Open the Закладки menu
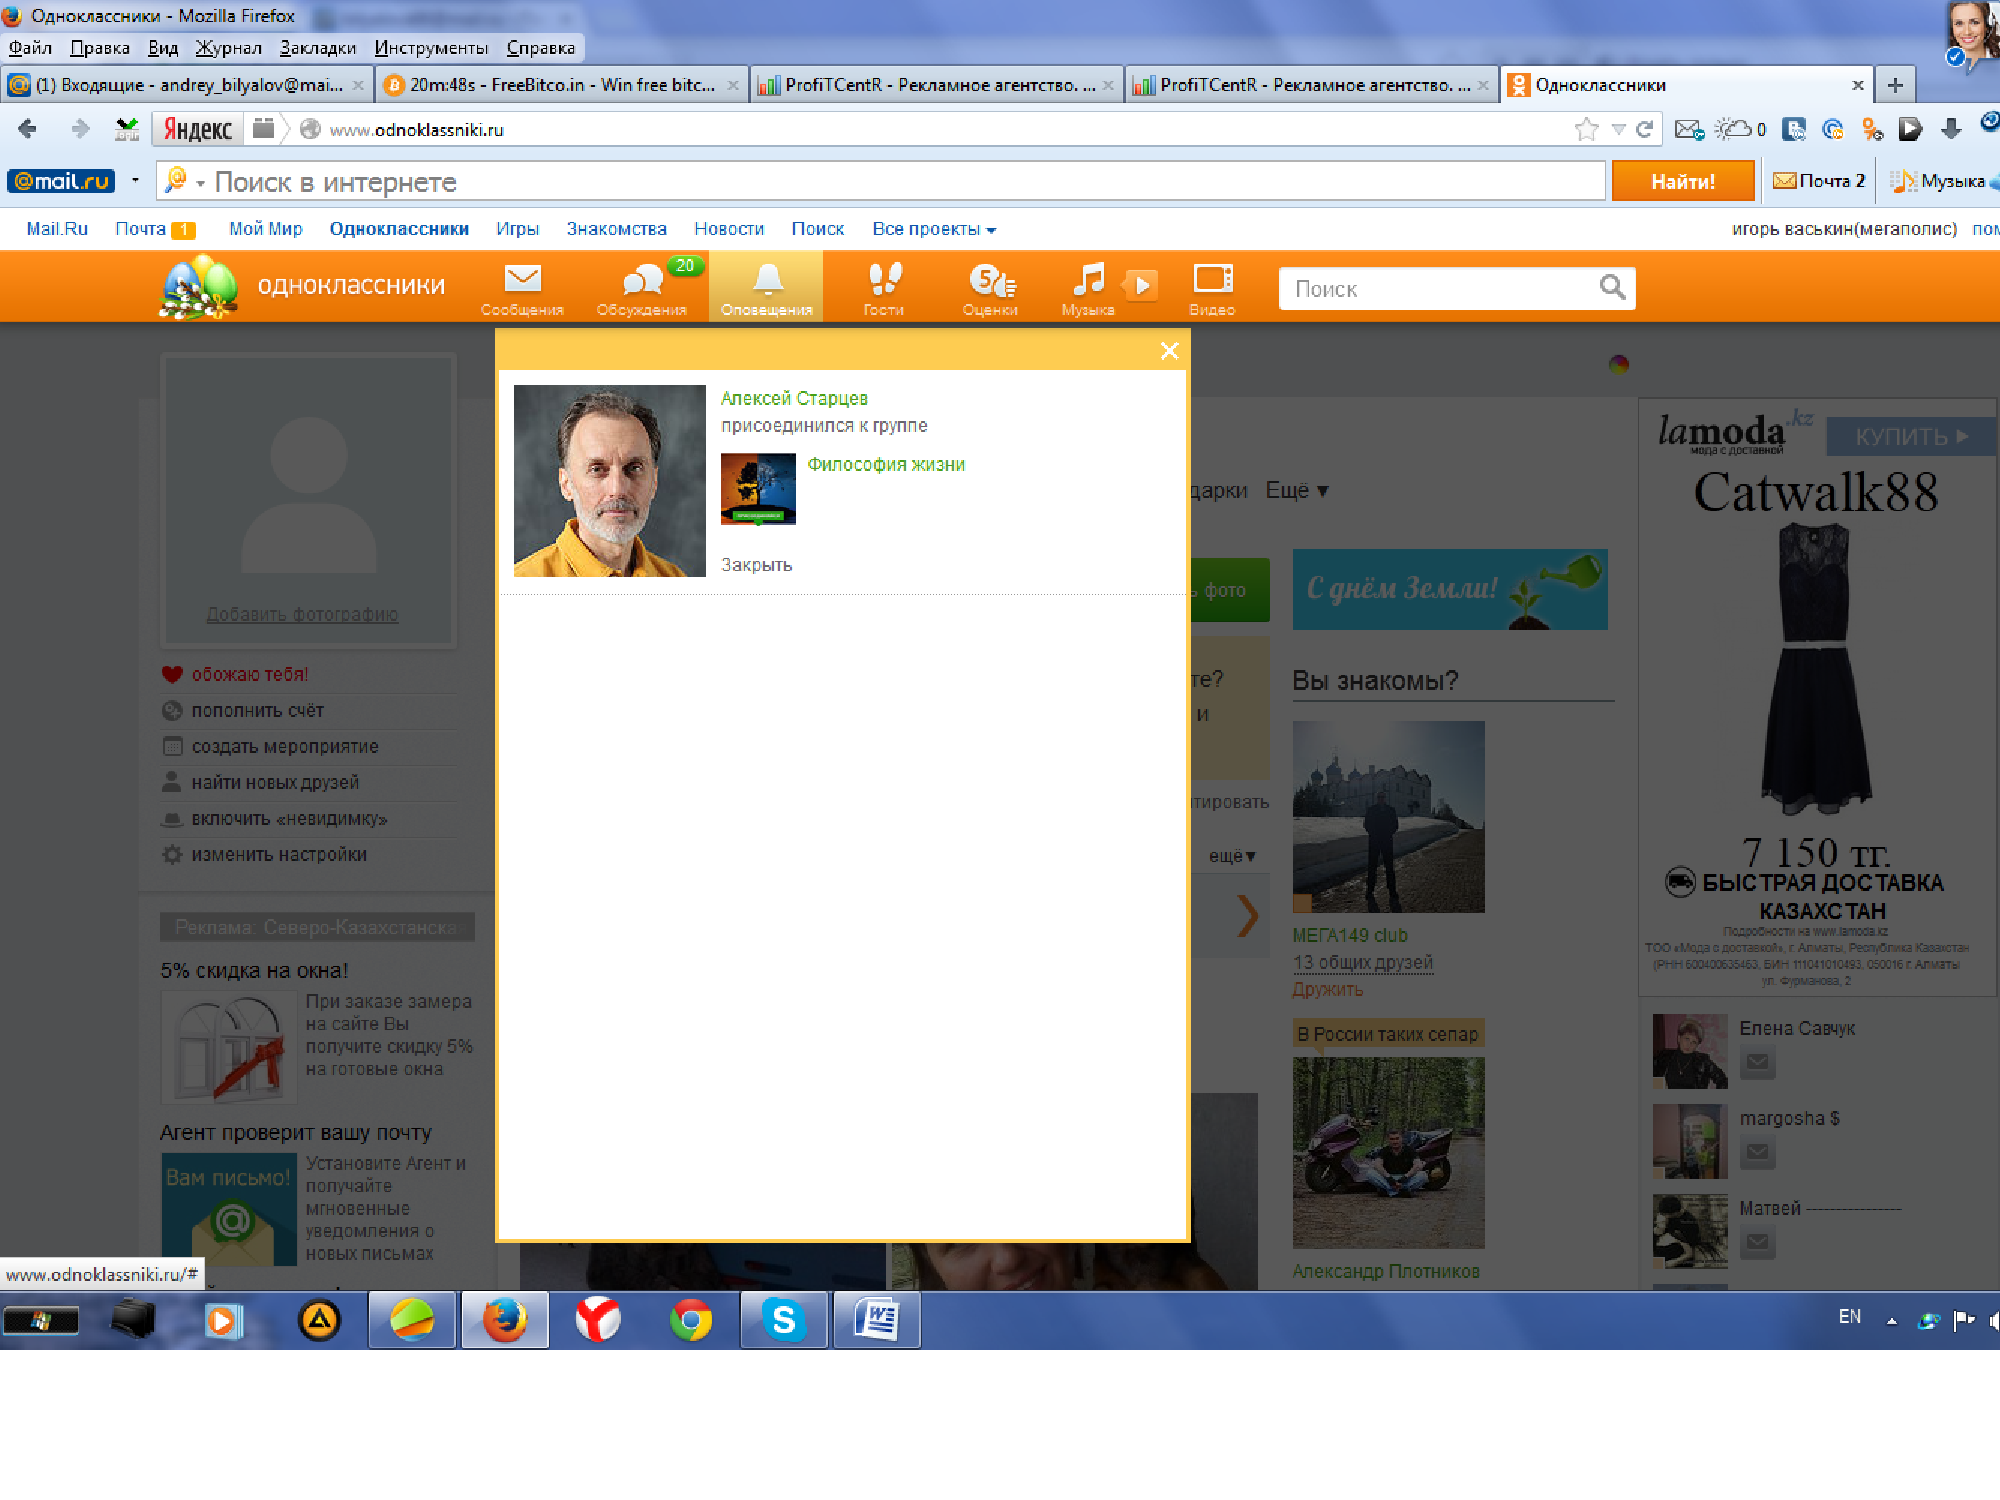Image resolution: width=2000 pixels, height=1500 pixels. point(317,48)
